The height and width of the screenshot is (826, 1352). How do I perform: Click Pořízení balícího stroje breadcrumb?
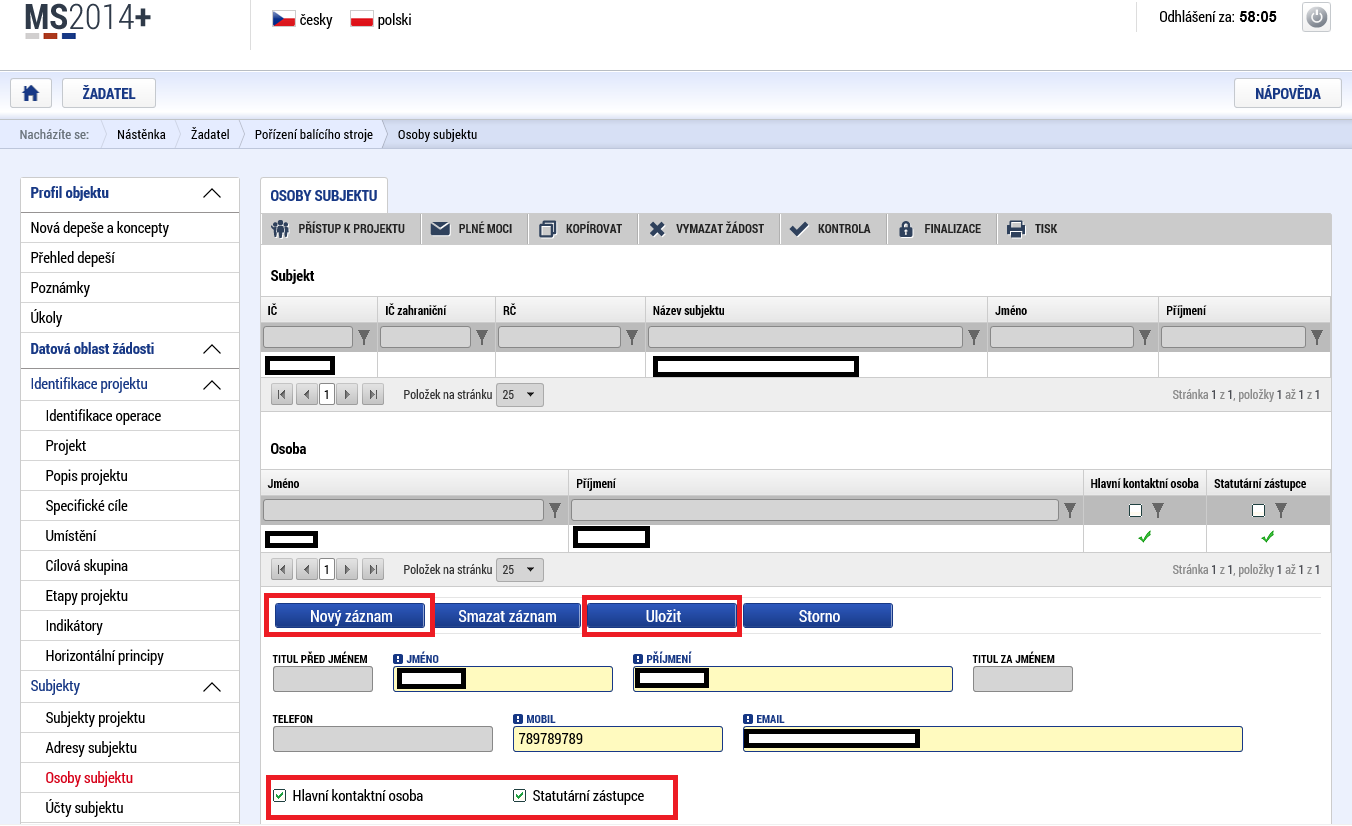click(314, 134)
